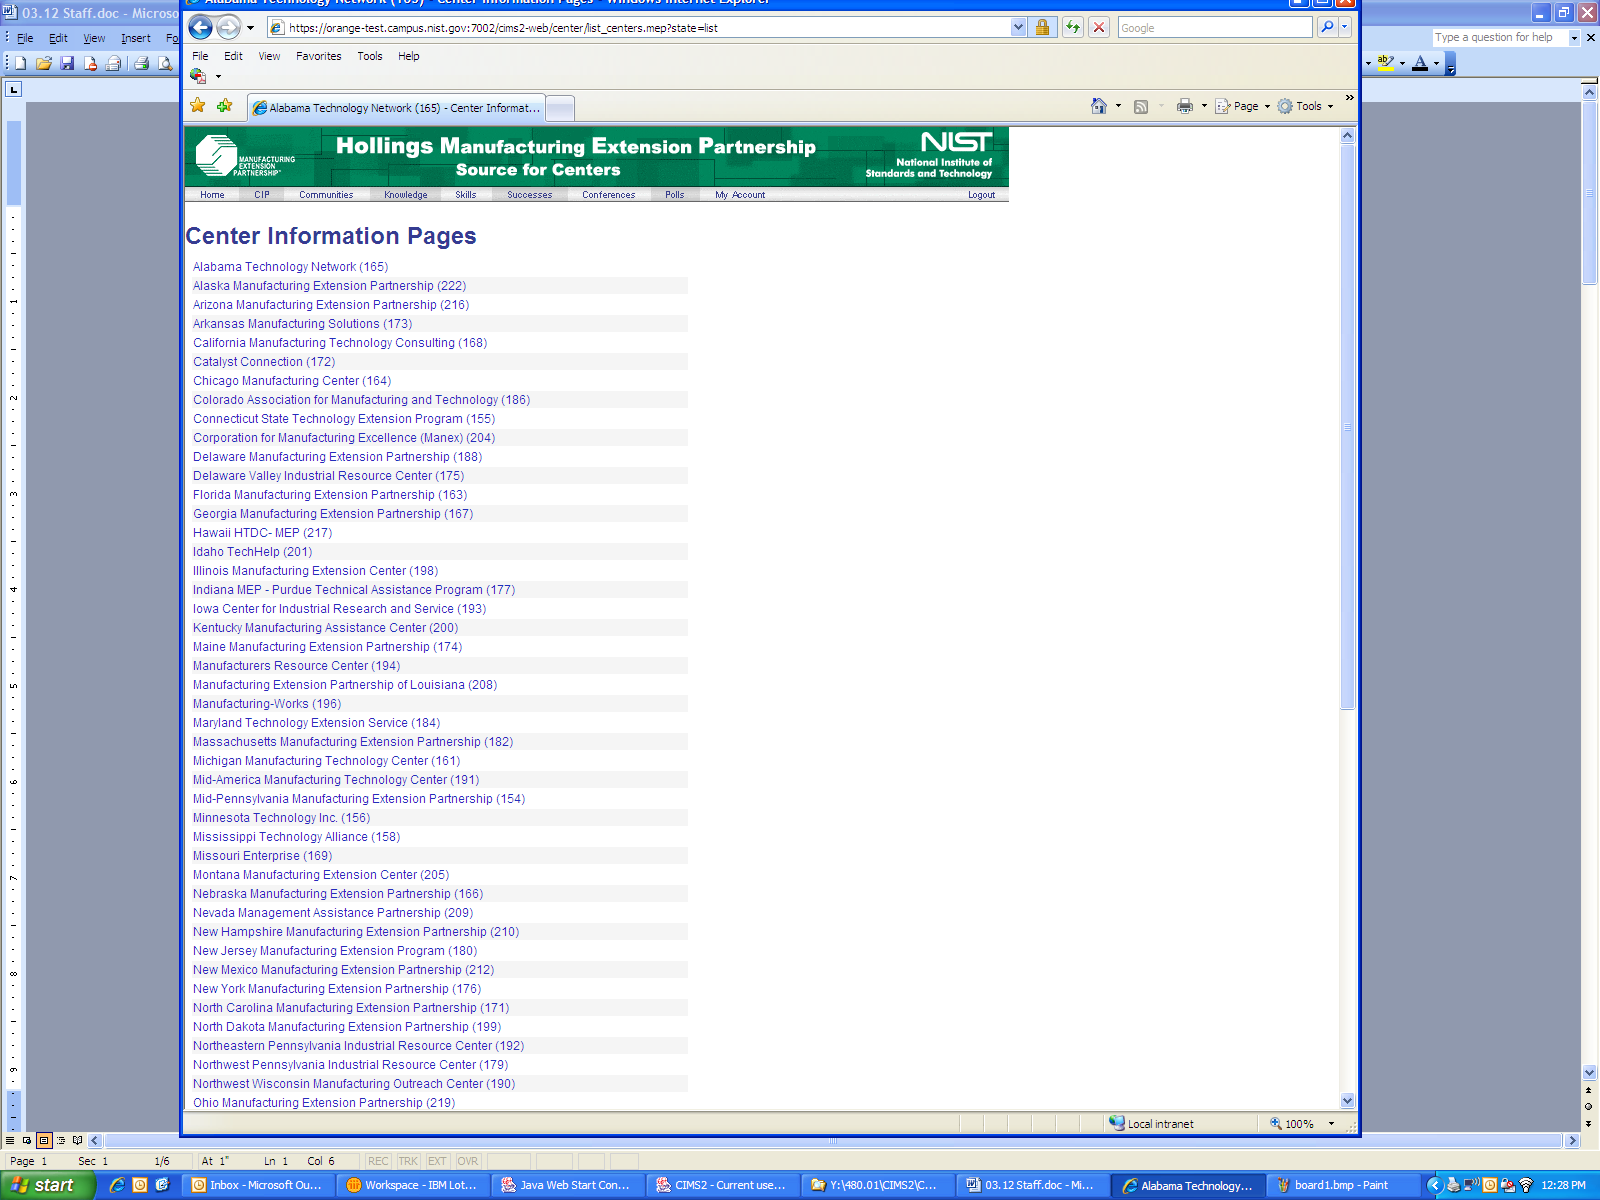Toggle REC indicator in Word status bar
Image resolution: width=1600 pixels, height=1200 pixels.
point(378,1161)
